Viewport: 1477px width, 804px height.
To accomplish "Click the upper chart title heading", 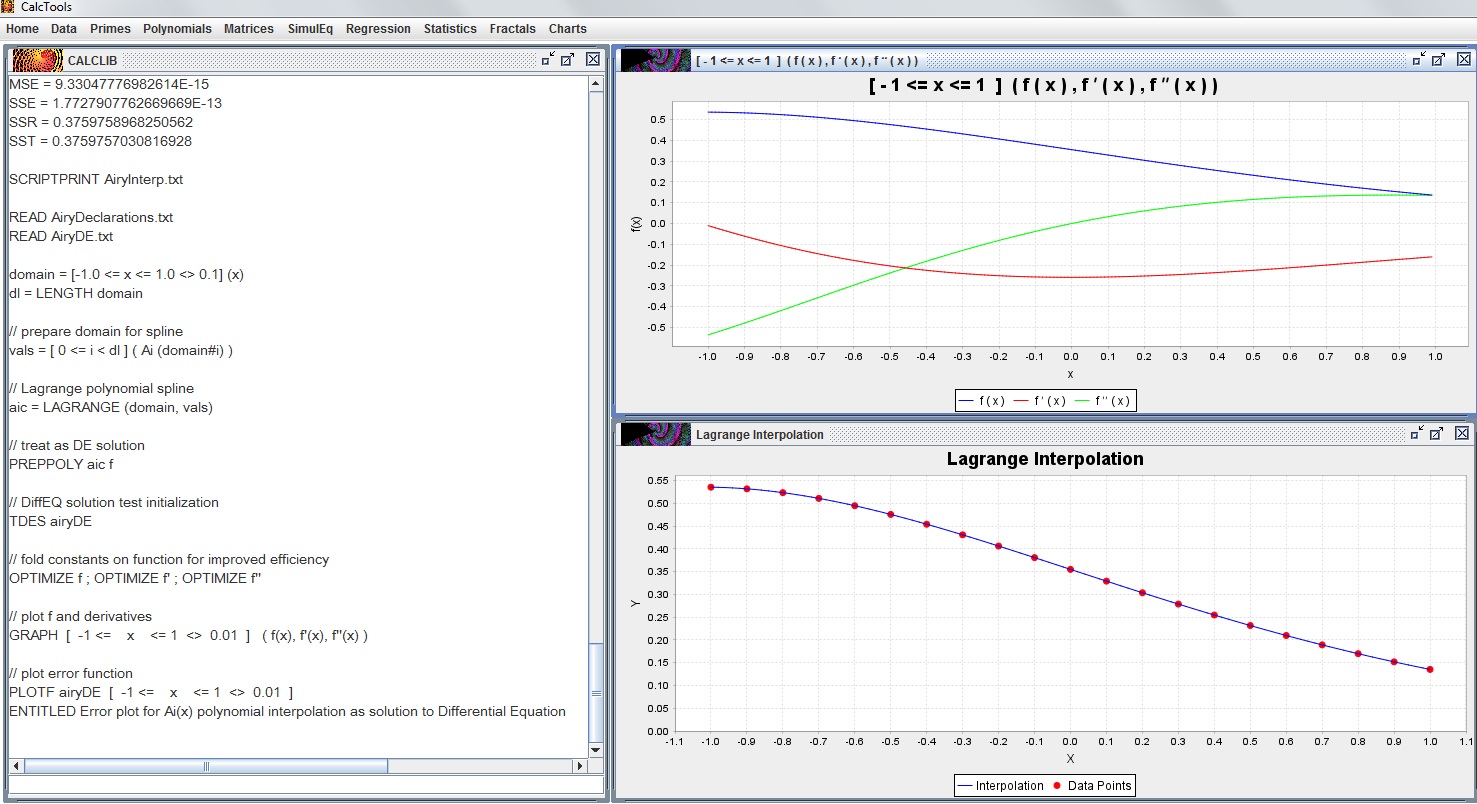I will click(1044, 87).
